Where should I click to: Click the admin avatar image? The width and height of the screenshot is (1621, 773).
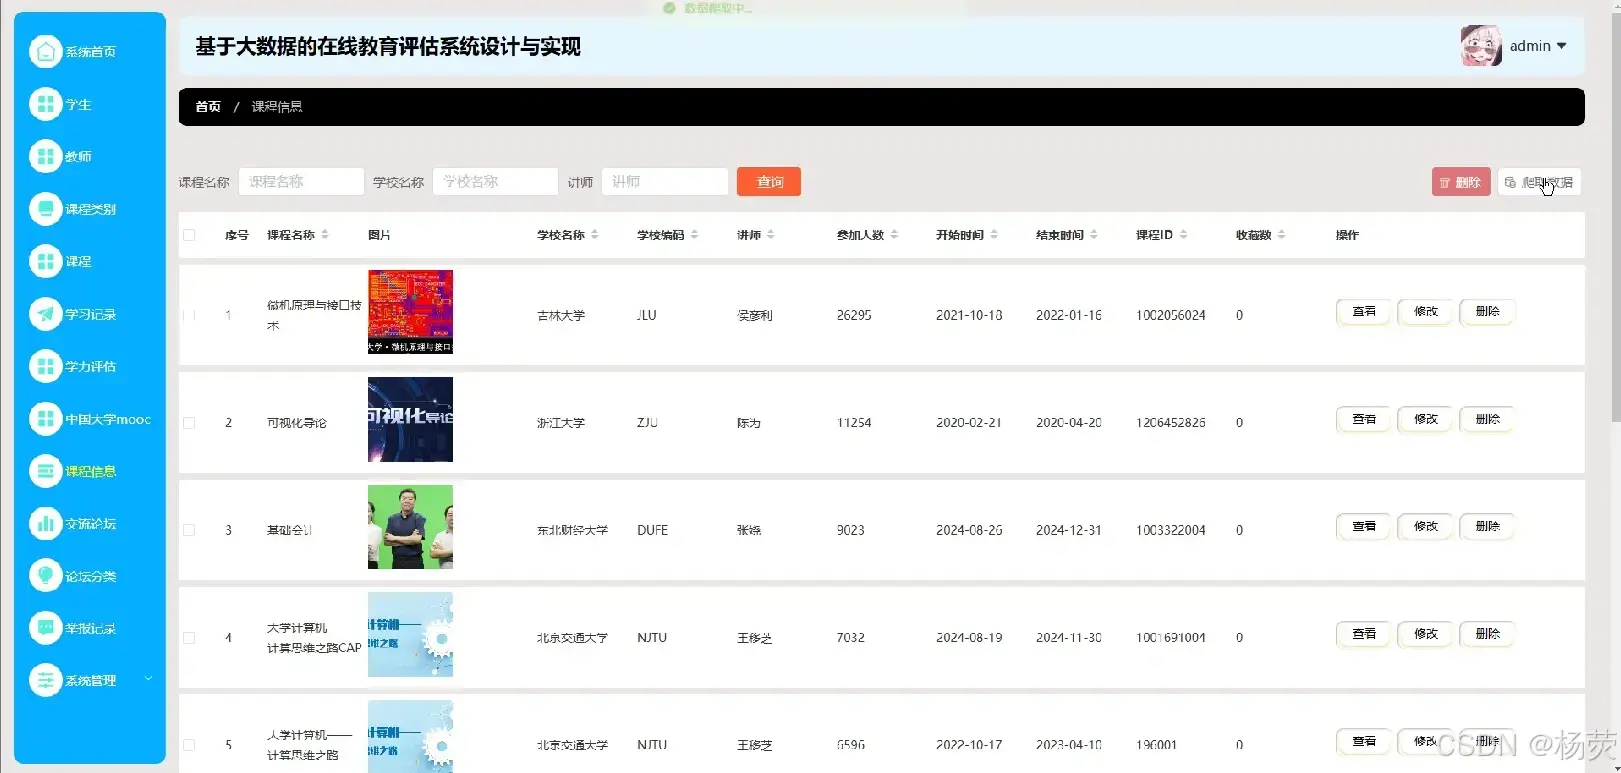[1481, 46]
